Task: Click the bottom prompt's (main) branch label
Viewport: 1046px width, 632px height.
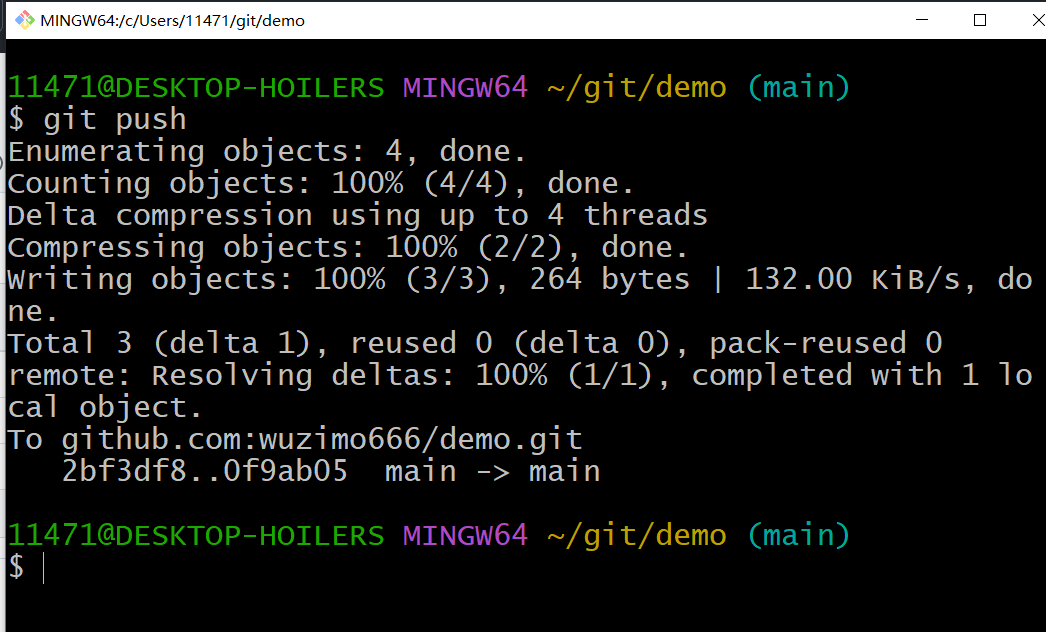Action: point(798,535)
